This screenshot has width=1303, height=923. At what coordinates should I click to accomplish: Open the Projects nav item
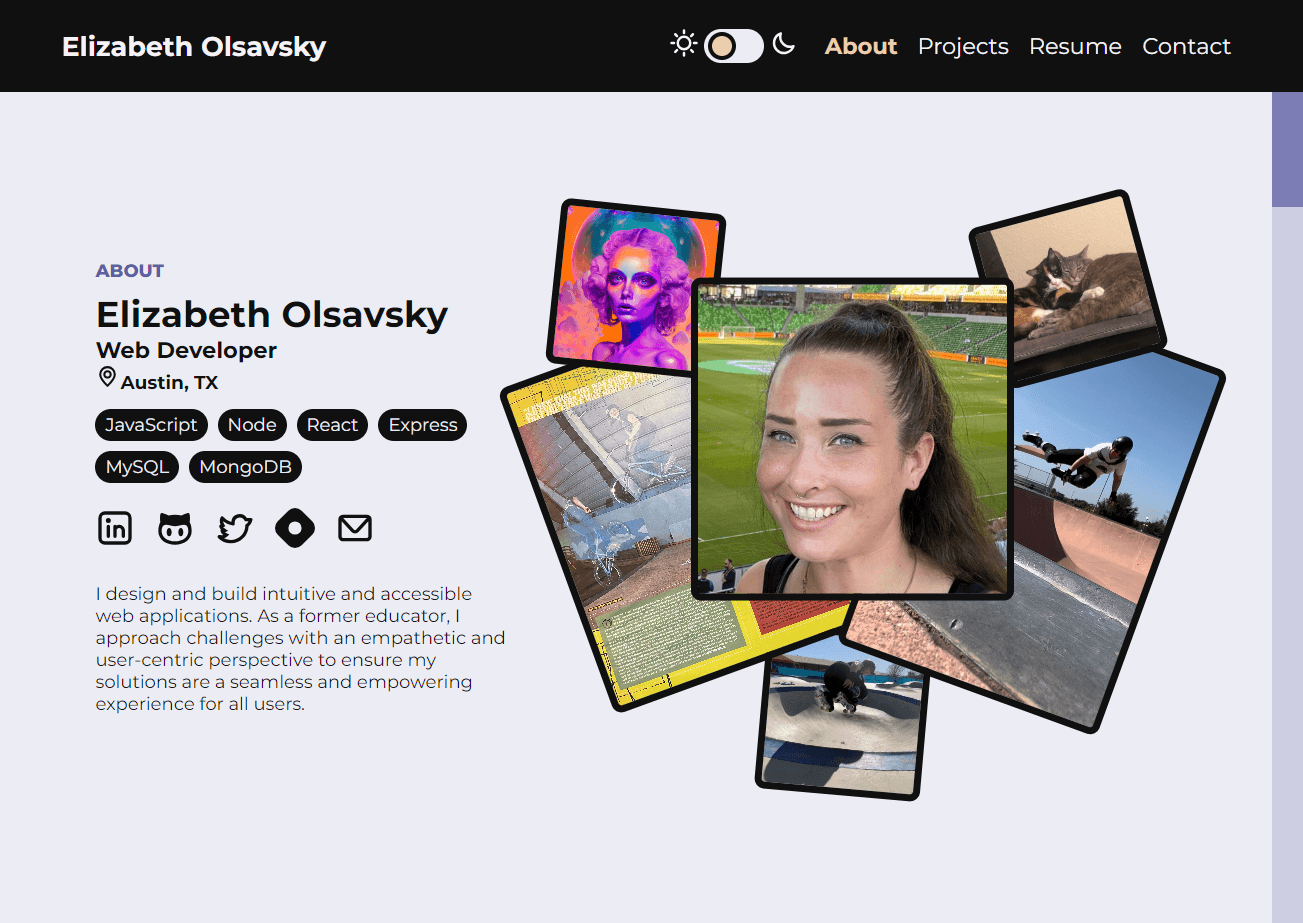[x=963, y=46]
